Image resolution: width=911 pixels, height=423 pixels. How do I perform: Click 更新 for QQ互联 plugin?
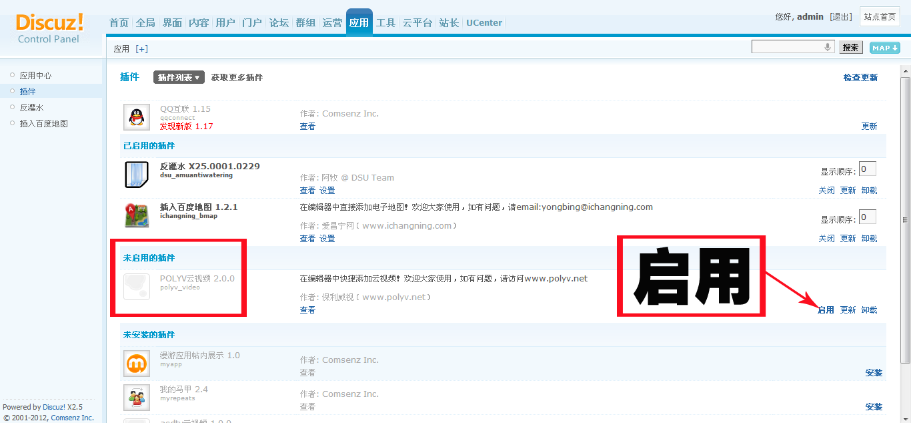click(x=869, y=126)
